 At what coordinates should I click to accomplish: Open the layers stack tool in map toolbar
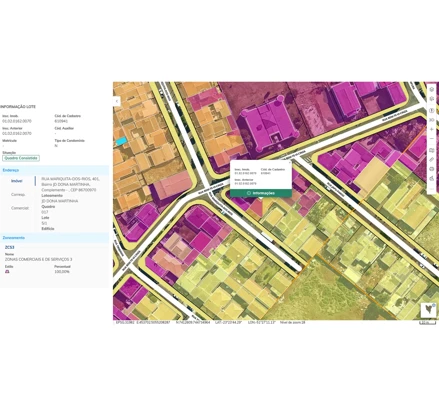pos(432,89)
